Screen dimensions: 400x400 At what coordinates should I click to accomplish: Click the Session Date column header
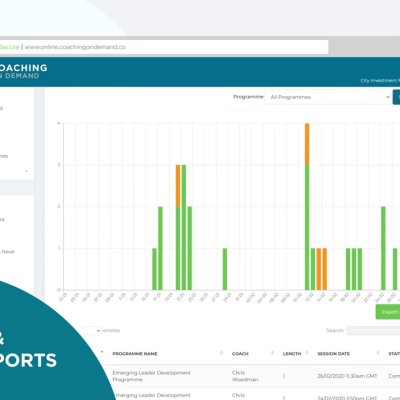[333, 354]
